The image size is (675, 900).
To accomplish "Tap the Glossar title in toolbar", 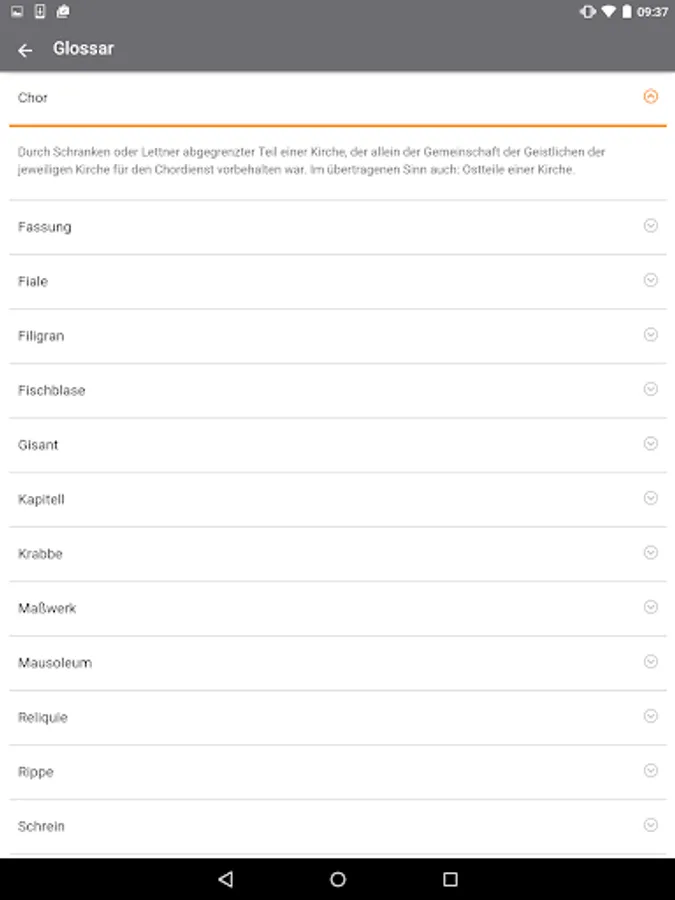I will (83, 48).
